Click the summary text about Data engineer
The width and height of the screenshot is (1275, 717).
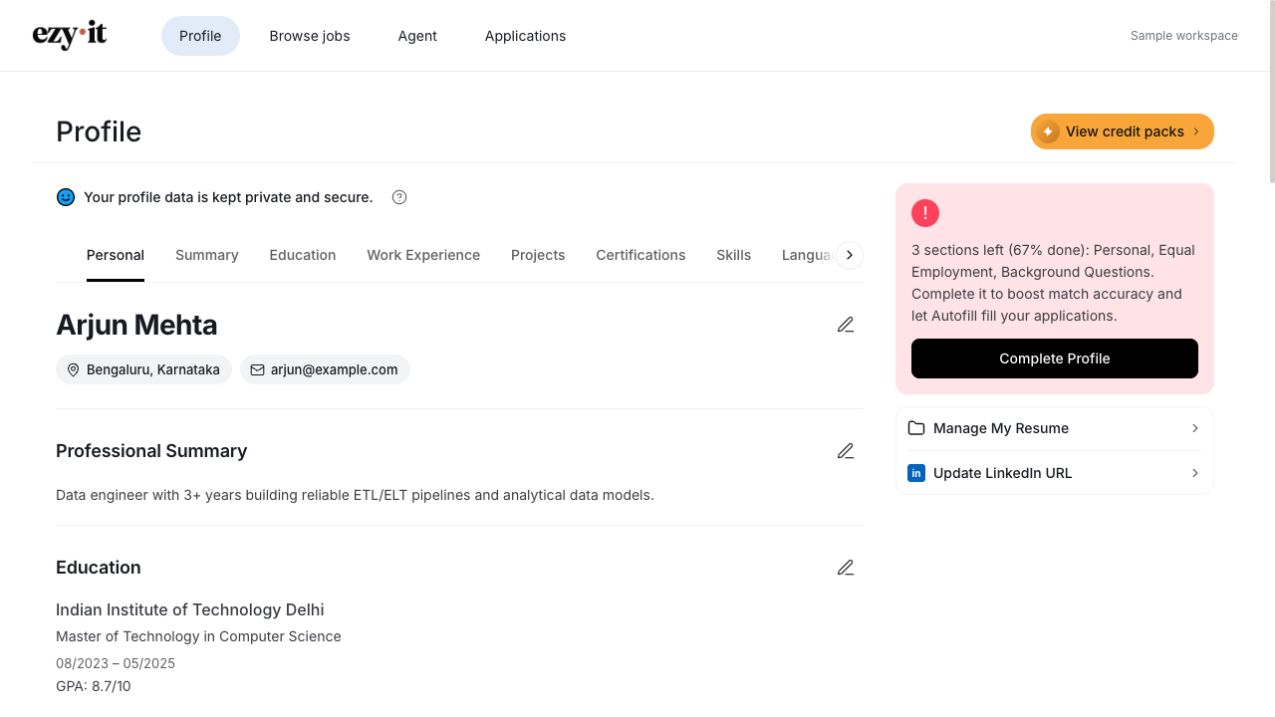(355, 495)
